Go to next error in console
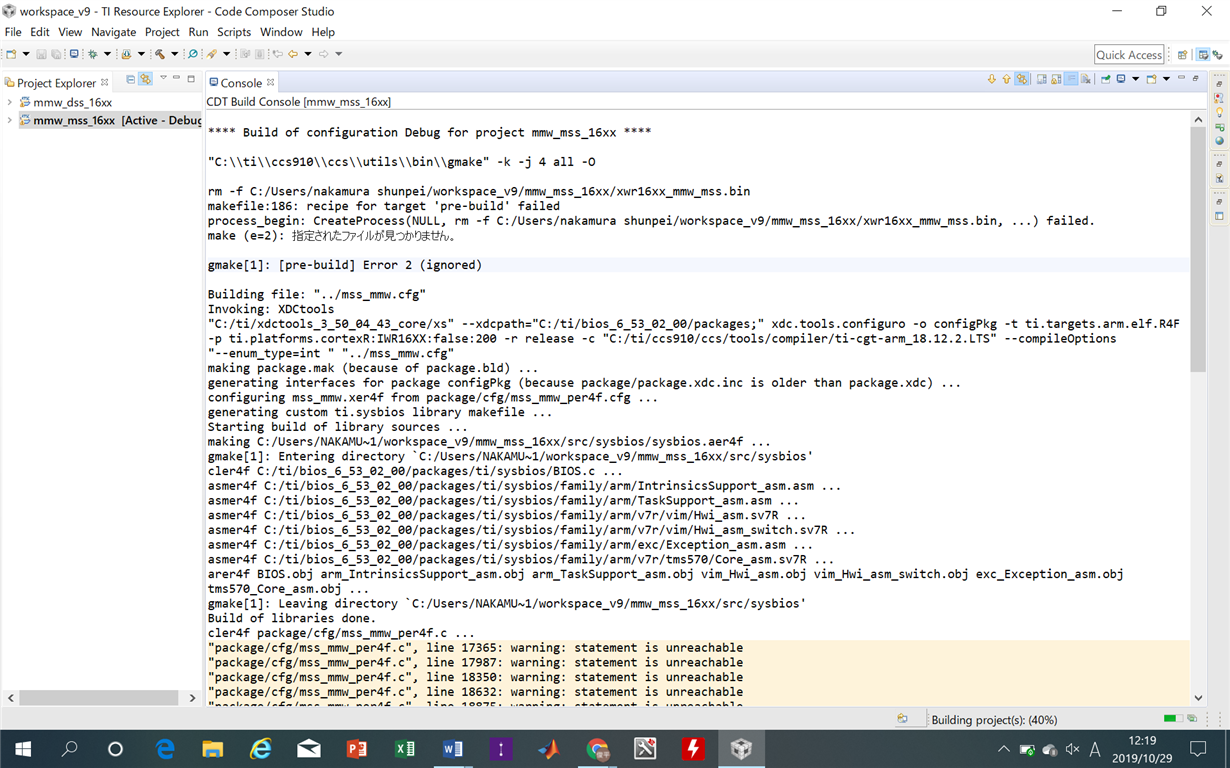Viewport: 1230px width, 768px height. (x=992, y=79)
